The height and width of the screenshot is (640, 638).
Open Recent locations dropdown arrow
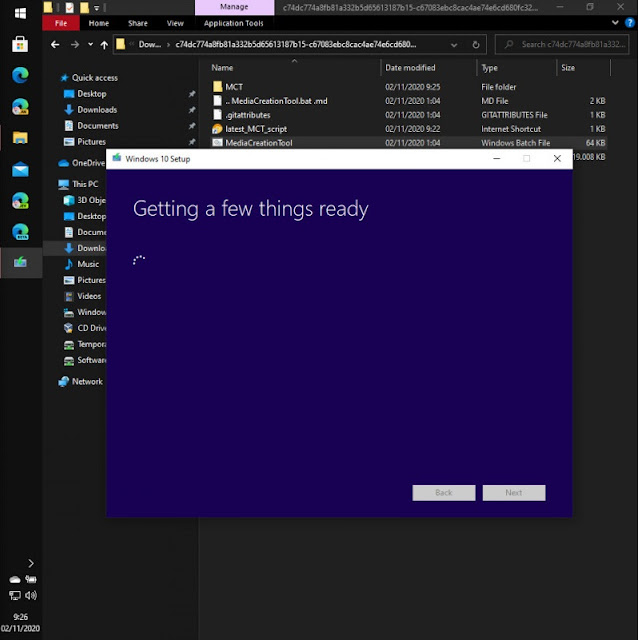90,44
